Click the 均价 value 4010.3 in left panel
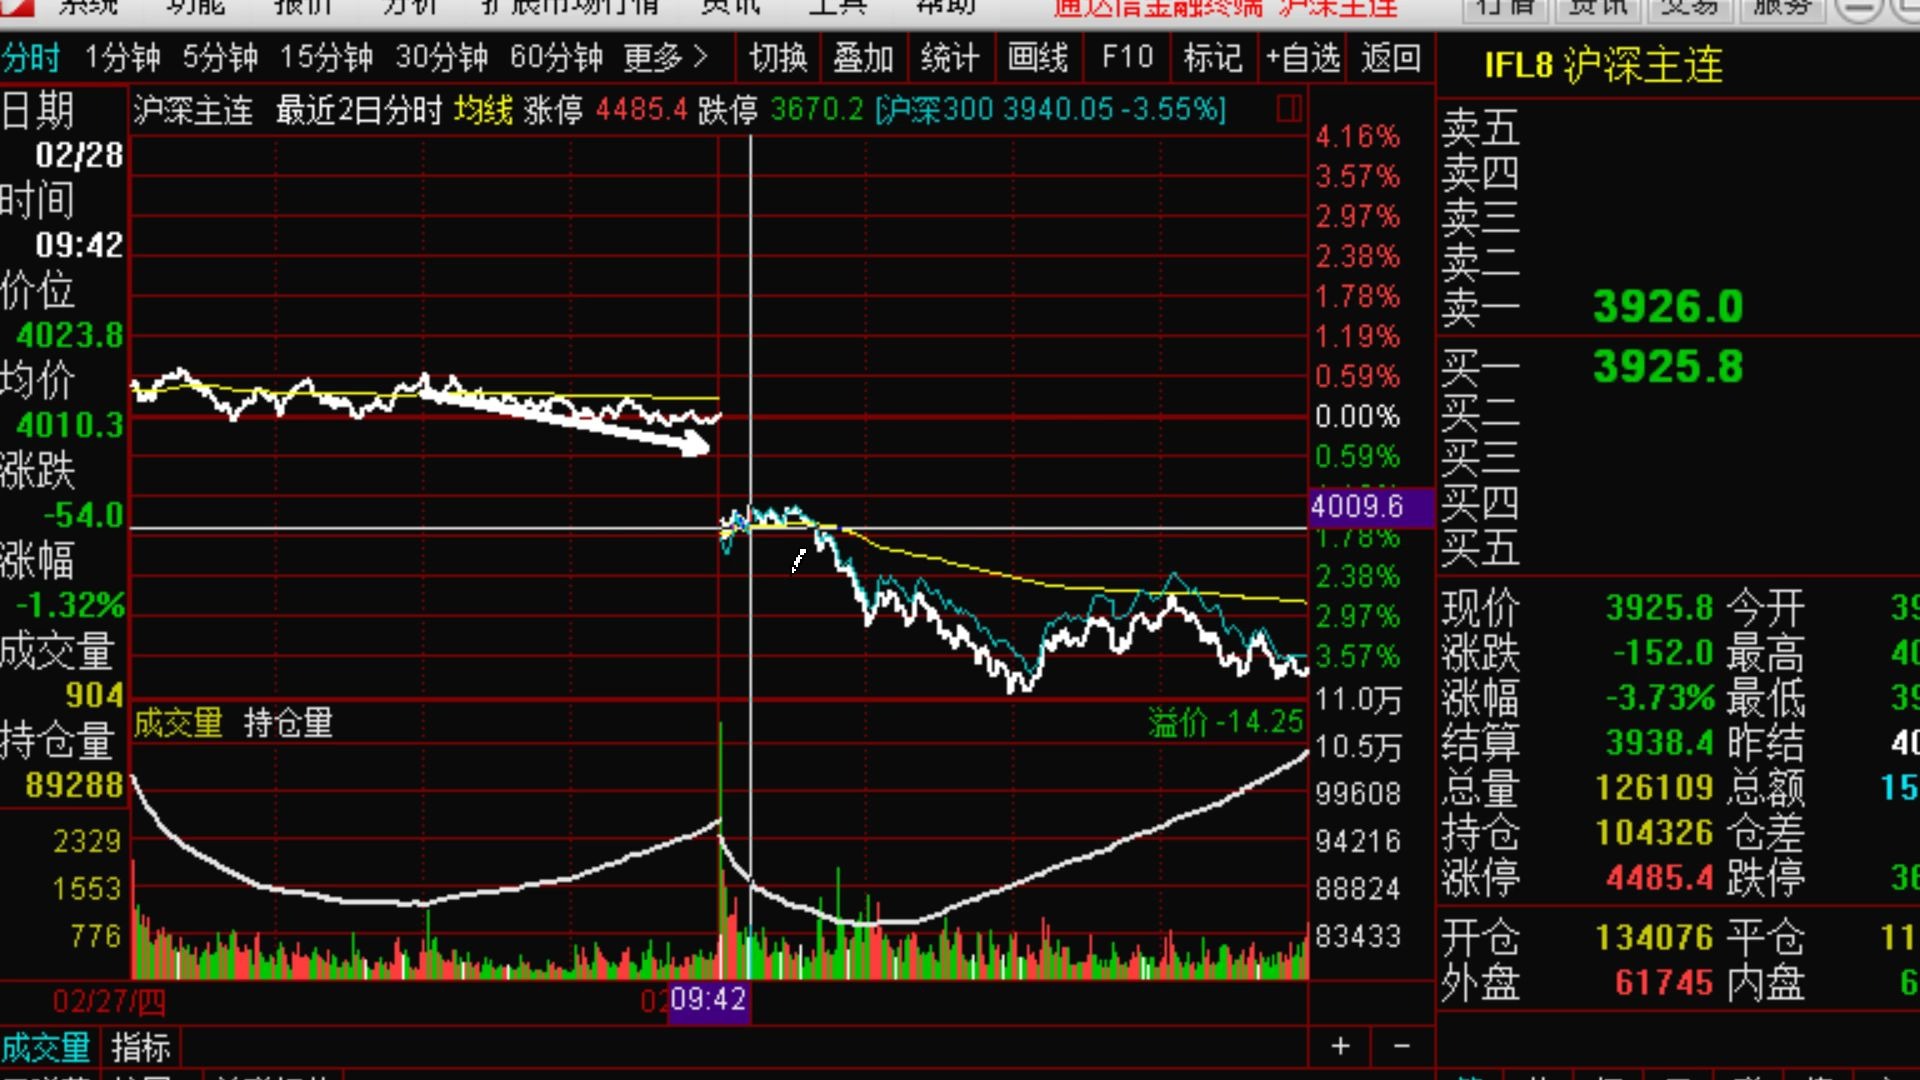This screenshot has width=1920, height=1080. coord(70,425)
